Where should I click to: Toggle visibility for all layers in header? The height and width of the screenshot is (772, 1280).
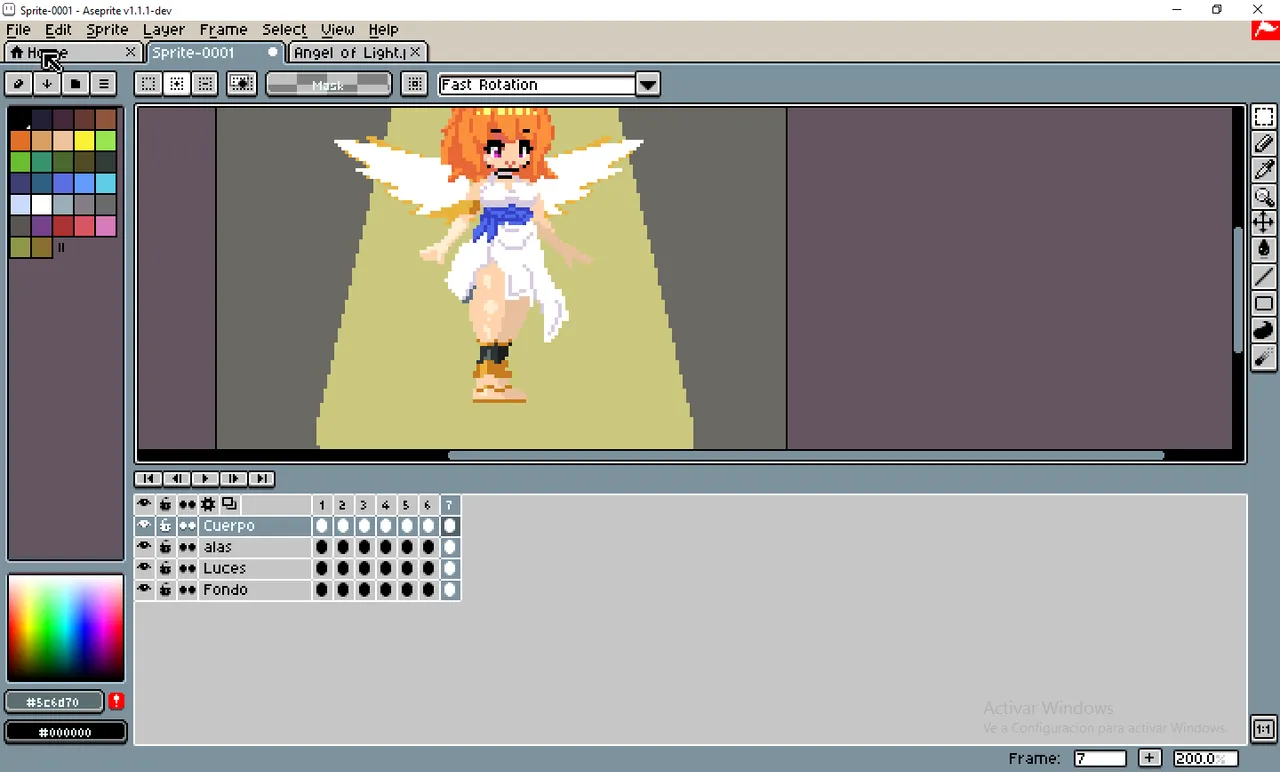pos(144,504)
